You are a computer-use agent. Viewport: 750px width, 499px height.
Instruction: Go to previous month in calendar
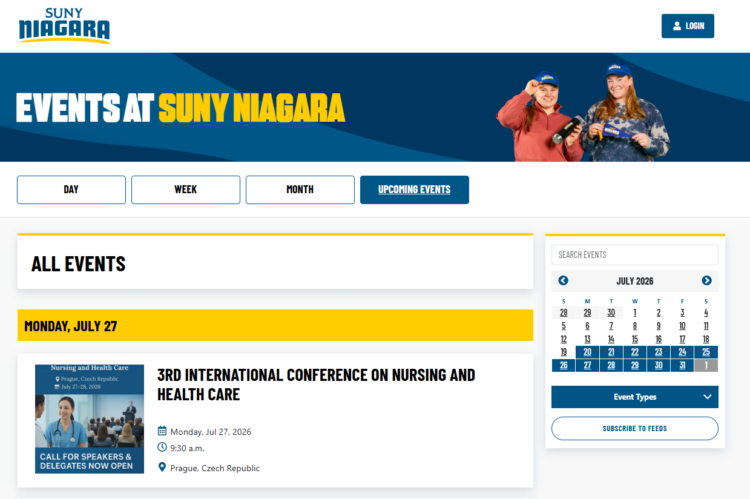pos(563,280)
